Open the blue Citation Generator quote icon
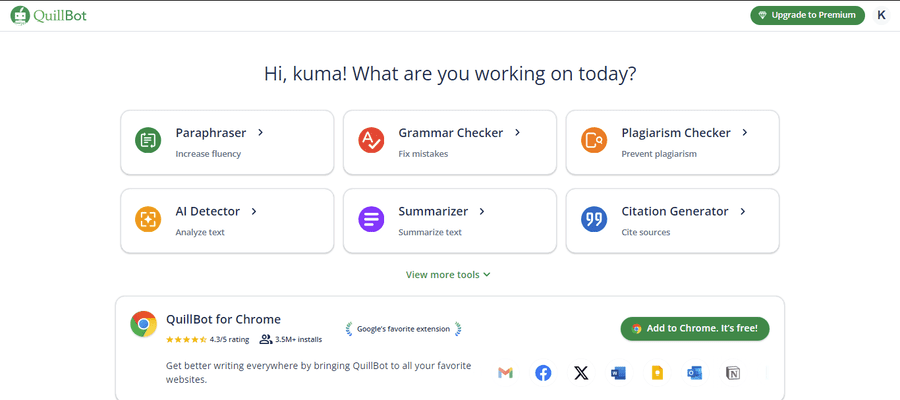 pyautogui.click(x=593, y=219)
